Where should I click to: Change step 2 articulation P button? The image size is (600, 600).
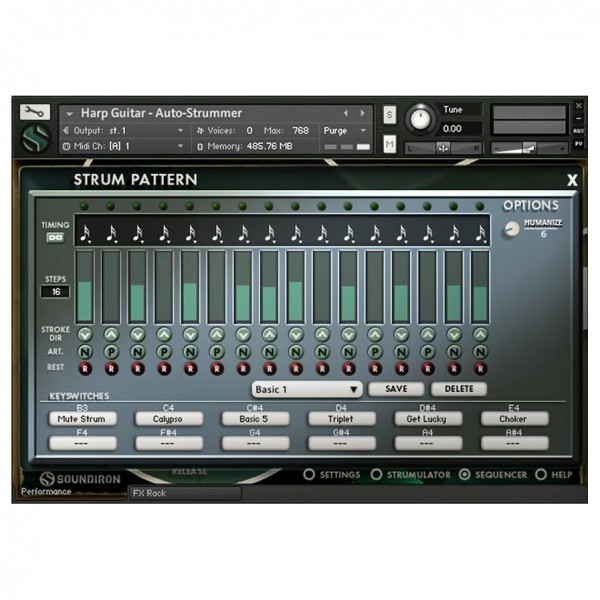[x=111, y=352]
